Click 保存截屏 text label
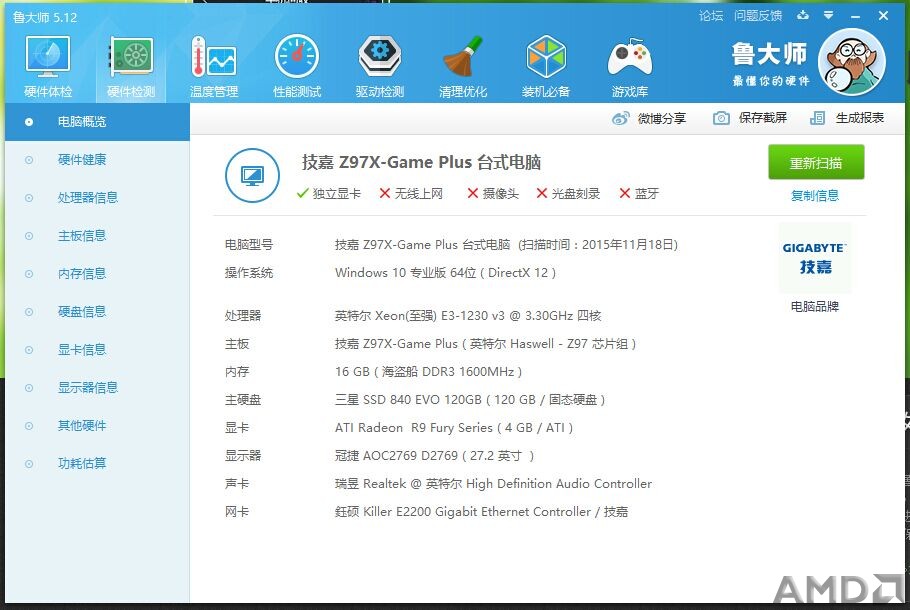The image size is (910, 610). pos(763,118)
